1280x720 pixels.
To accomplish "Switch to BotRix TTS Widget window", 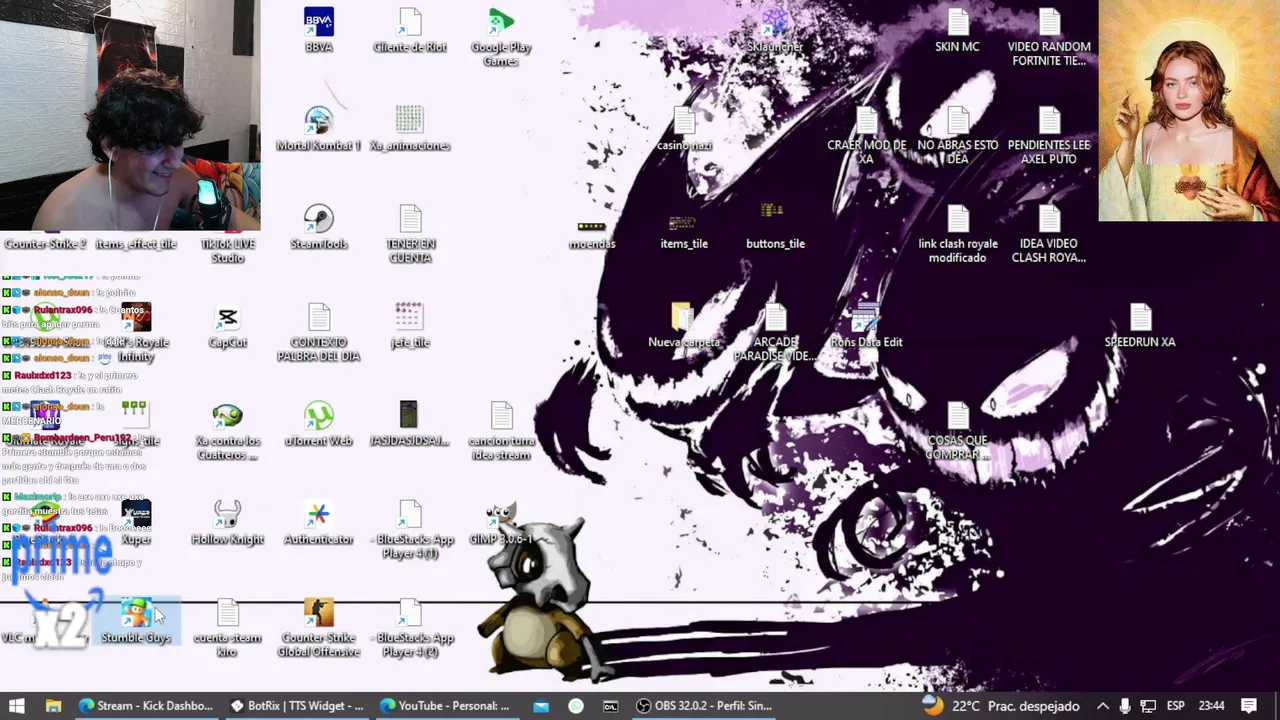I will (x=298, y=705).
